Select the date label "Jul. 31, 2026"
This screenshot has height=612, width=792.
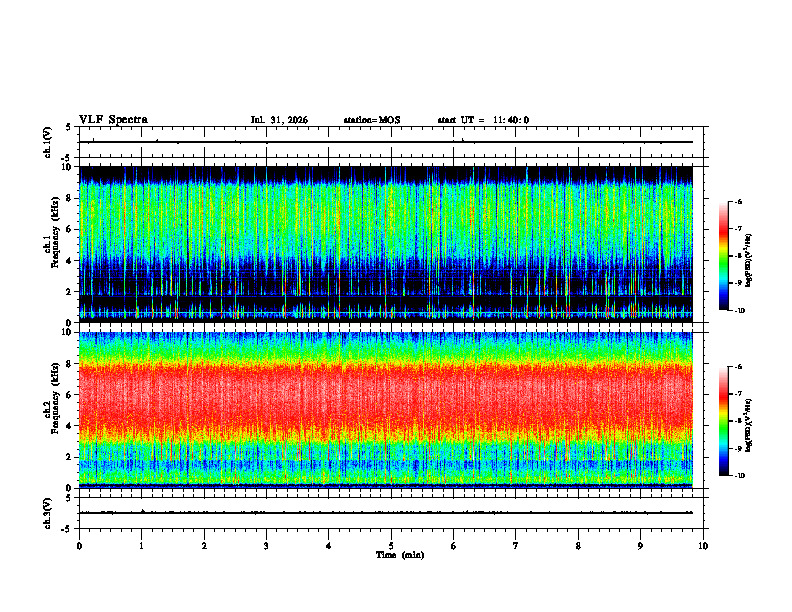[x=279, y=120]
